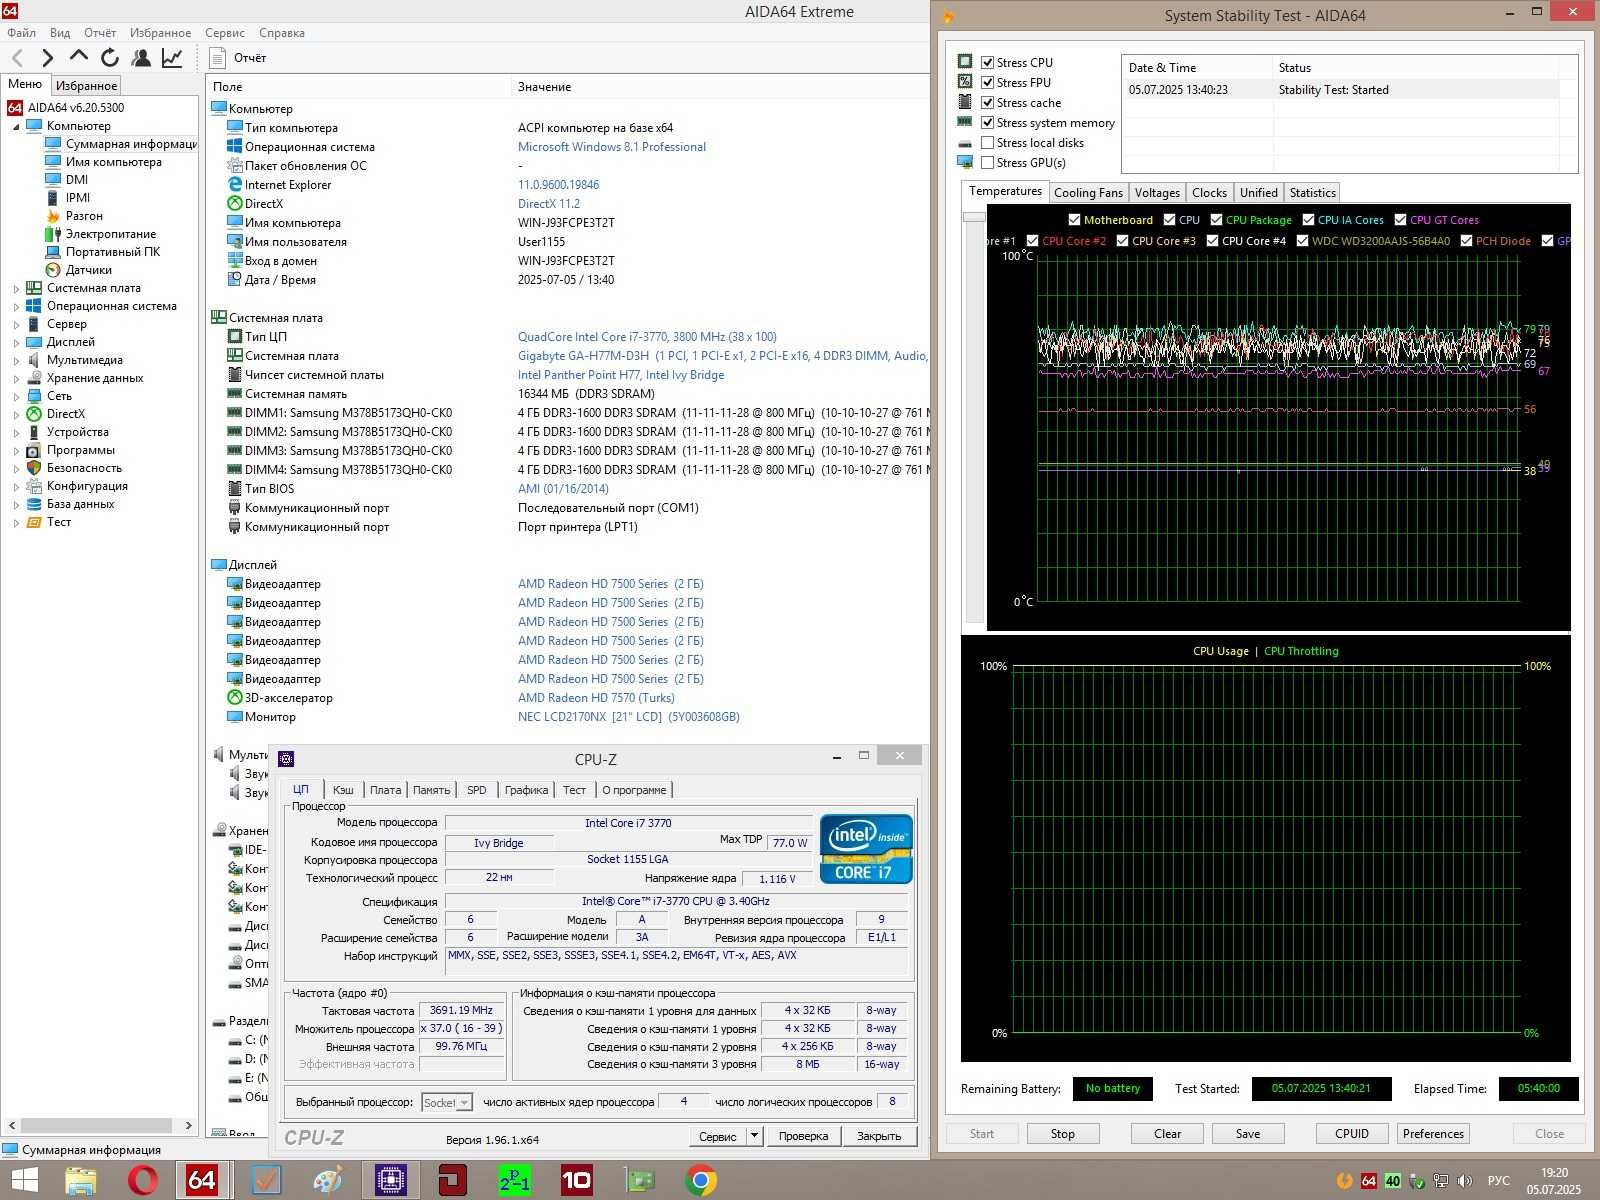
Task: Go up one level with the up arrow
Action: [79, 57]
